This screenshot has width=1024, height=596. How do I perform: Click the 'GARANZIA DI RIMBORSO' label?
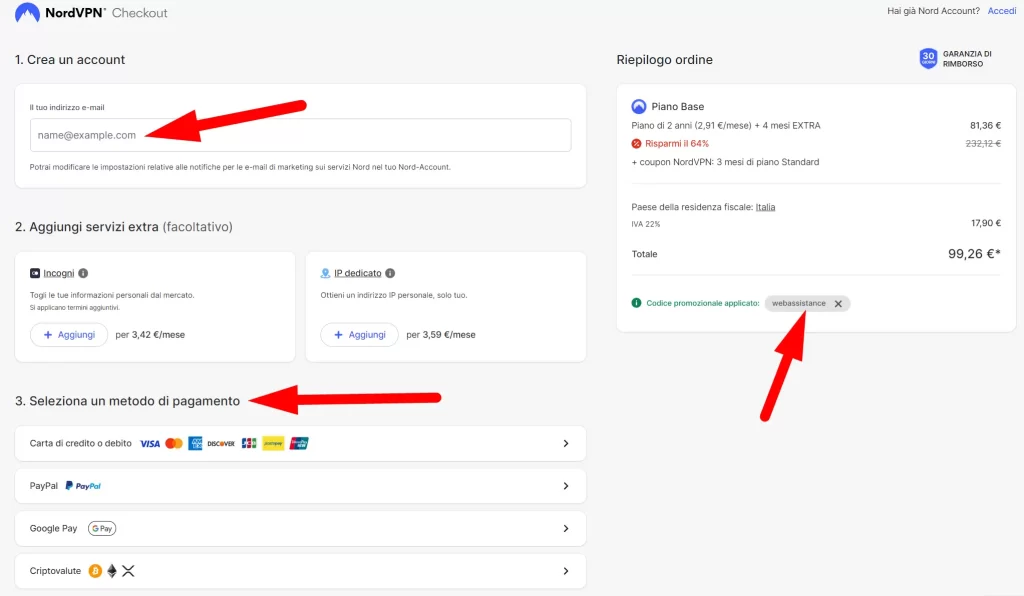tap(967, 59)
